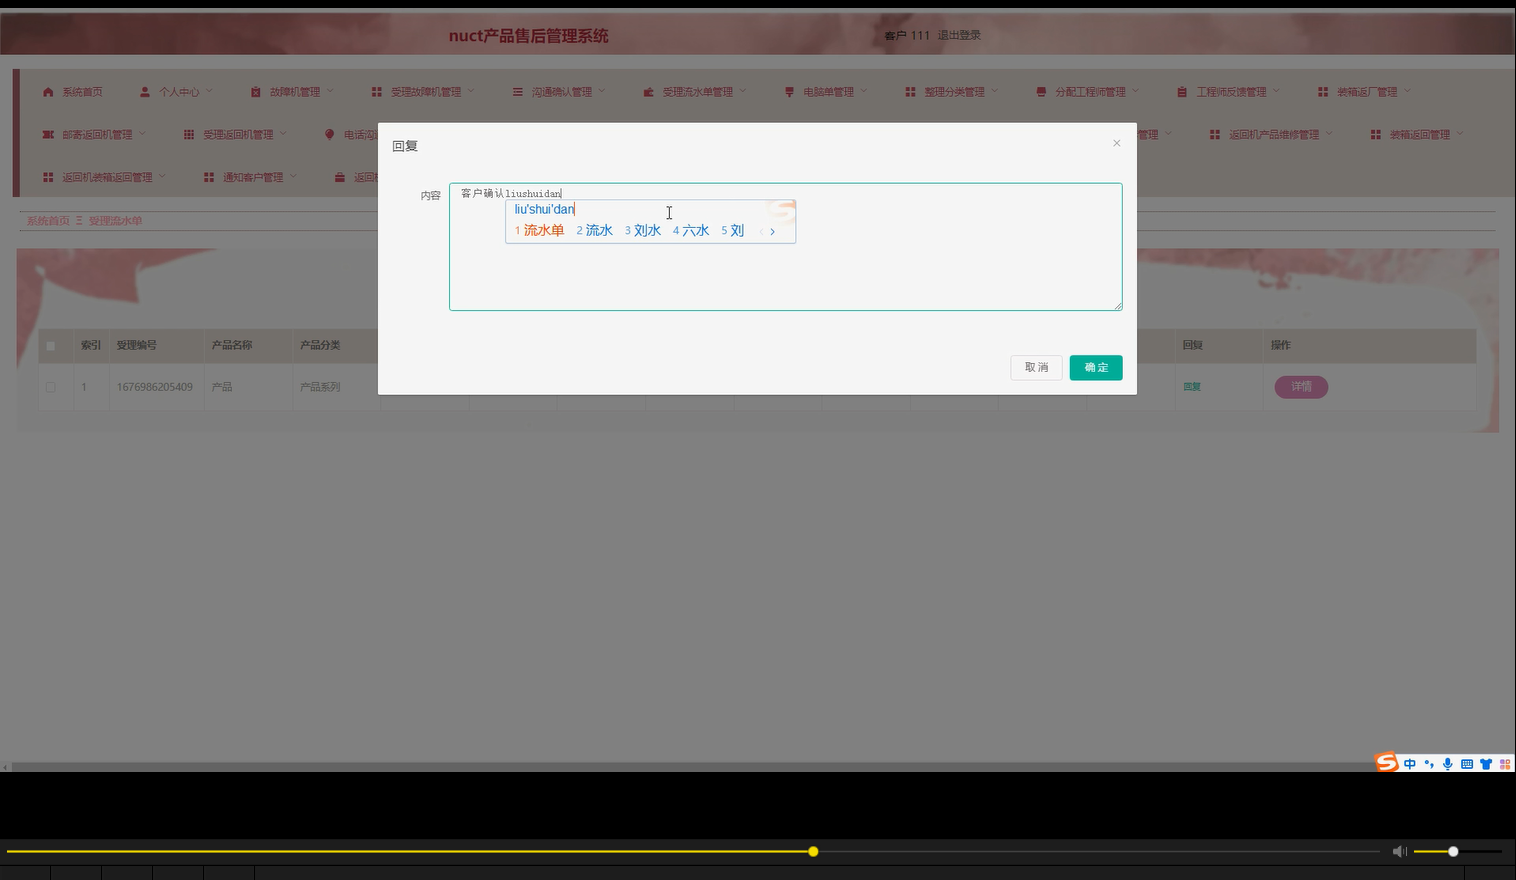Expand the 通知客户管理 menu chevron
This screenshot has height=880, width=1516.
pyautogui.click(x=293, y=176)
